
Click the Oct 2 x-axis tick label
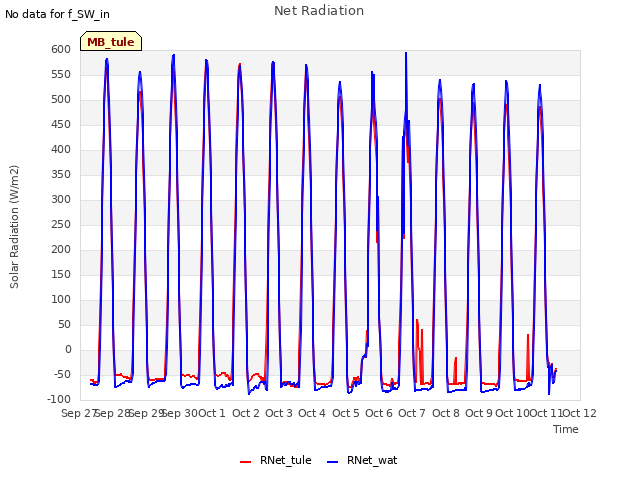point(246,413)
